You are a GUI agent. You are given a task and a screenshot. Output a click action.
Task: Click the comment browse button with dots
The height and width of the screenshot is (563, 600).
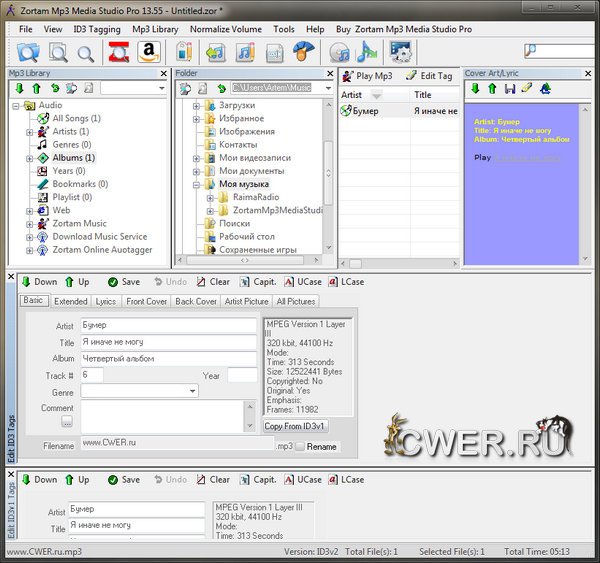[x=66, y=423]
